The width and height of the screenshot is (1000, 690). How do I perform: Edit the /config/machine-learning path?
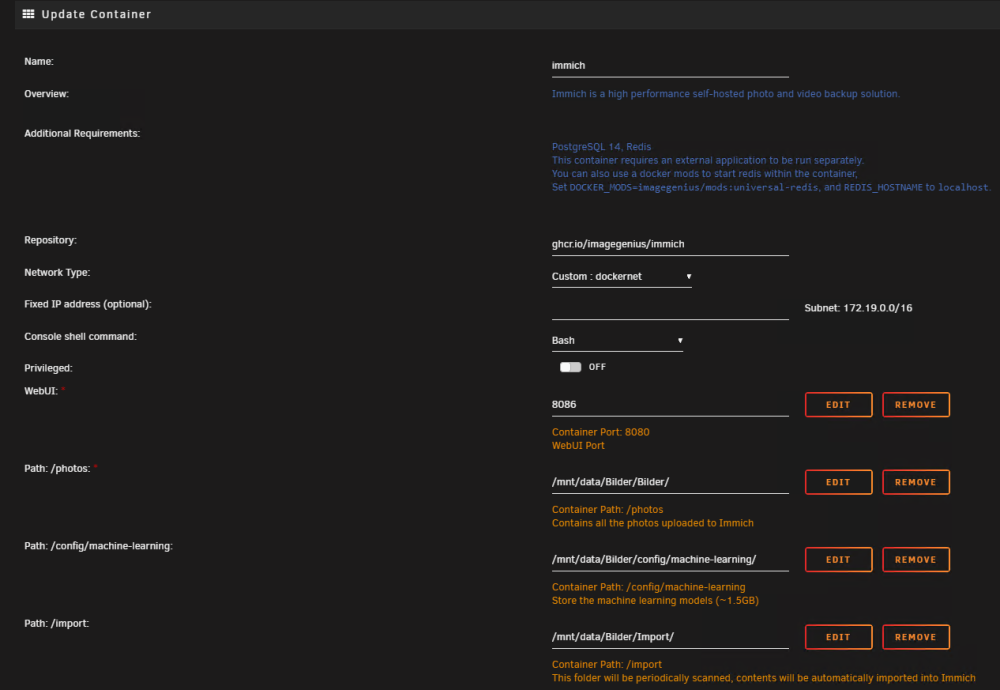pyautogui.click(x=838, y=559)
